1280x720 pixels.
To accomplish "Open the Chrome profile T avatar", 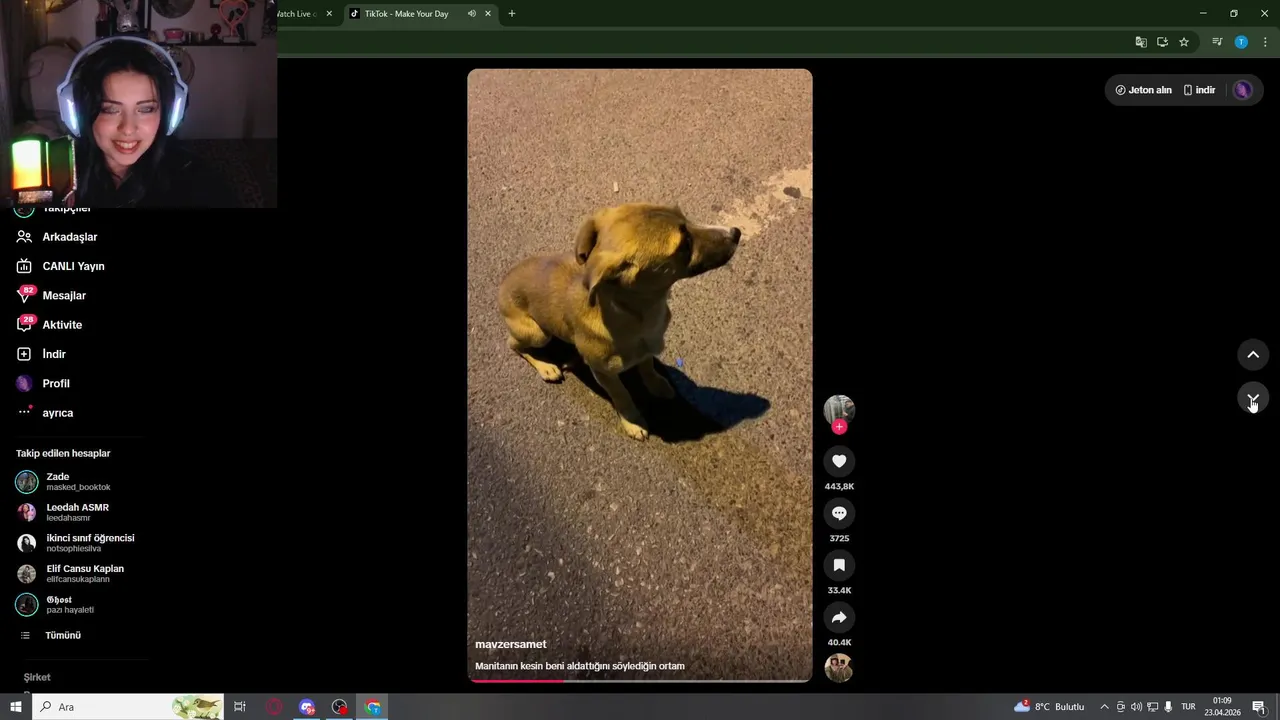I will click(1241, 42).
